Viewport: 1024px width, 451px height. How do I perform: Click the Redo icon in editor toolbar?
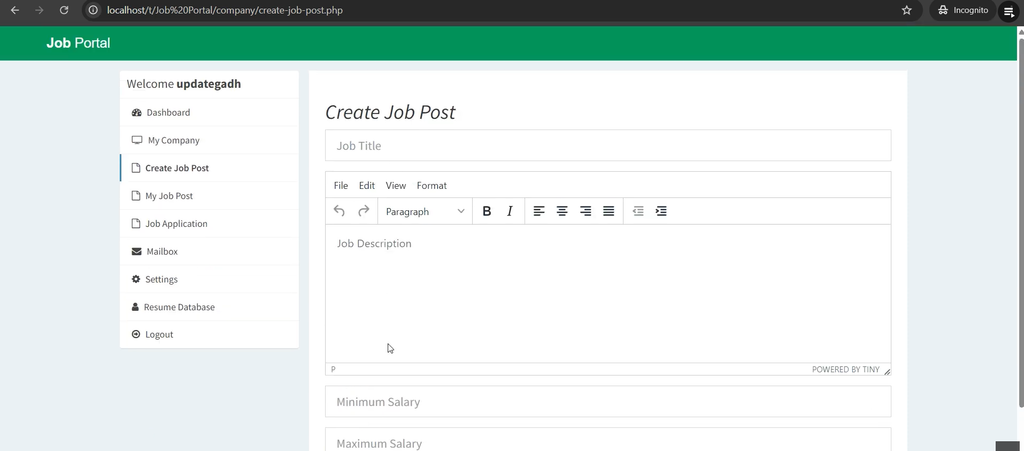[364, 211]
